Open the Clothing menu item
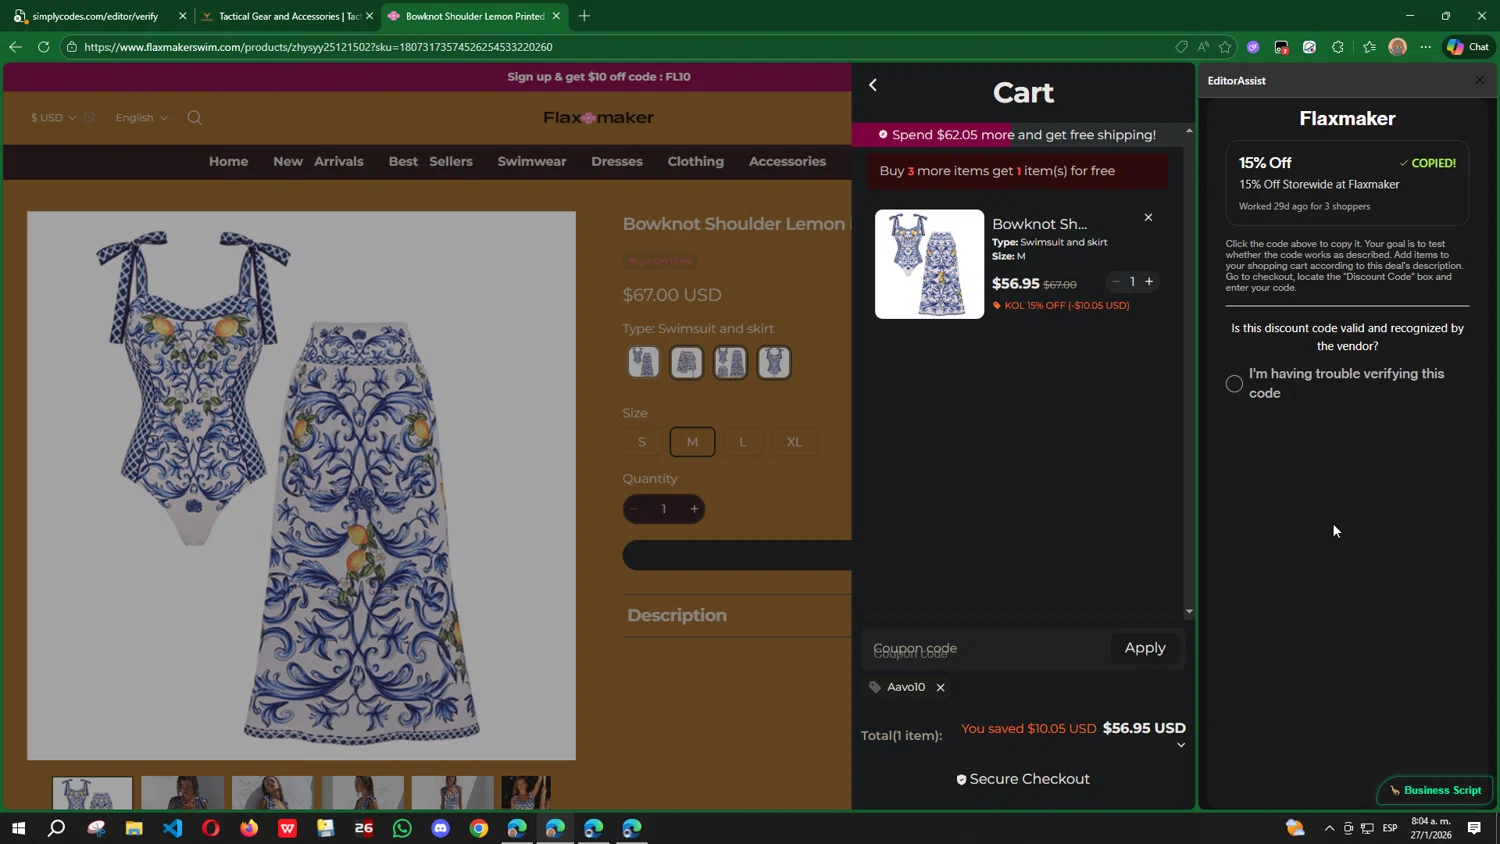 point(696,161)
